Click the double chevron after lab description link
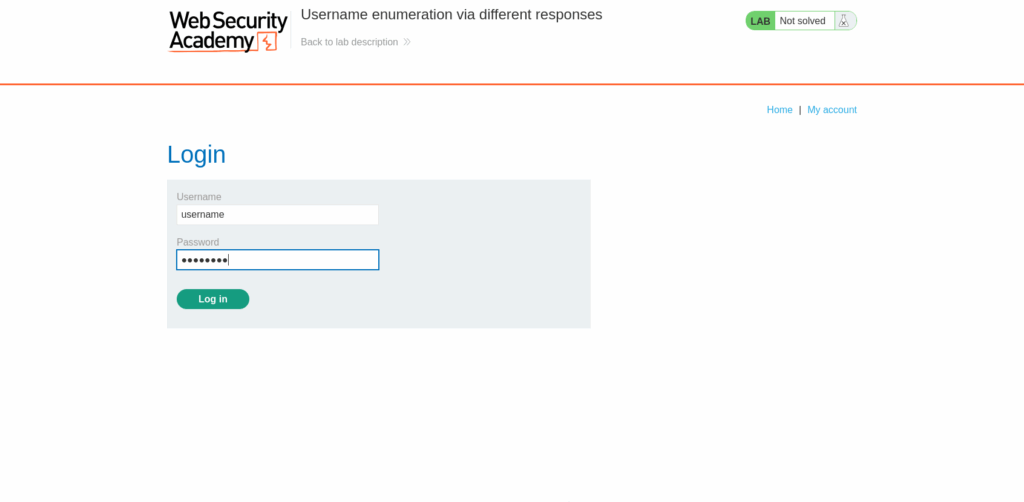This screenshot has height=502, width=1024. point(407,42)
